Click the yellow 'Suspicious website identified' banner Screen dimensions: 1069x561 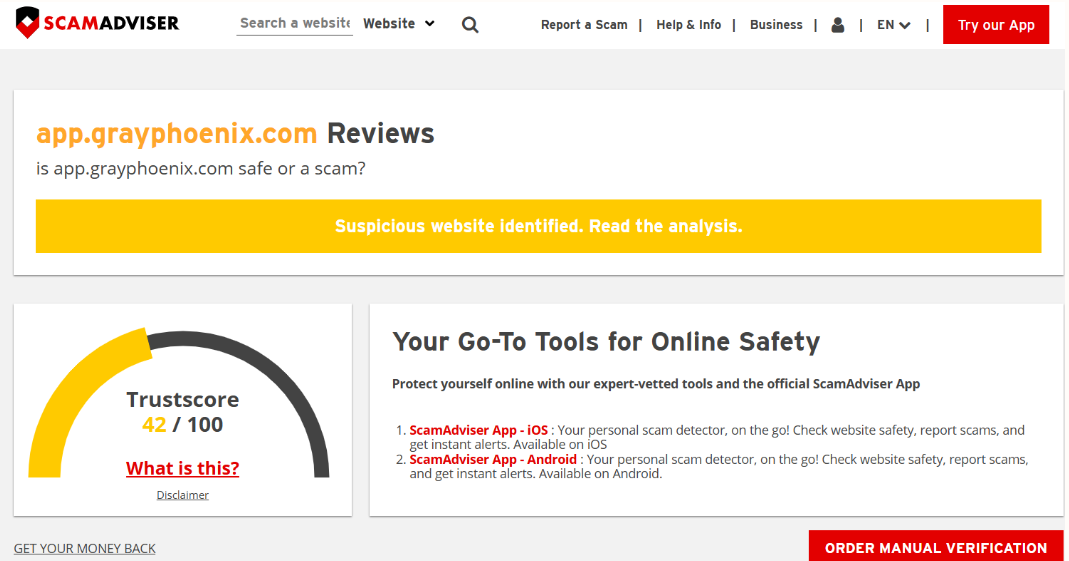[538, 226]
